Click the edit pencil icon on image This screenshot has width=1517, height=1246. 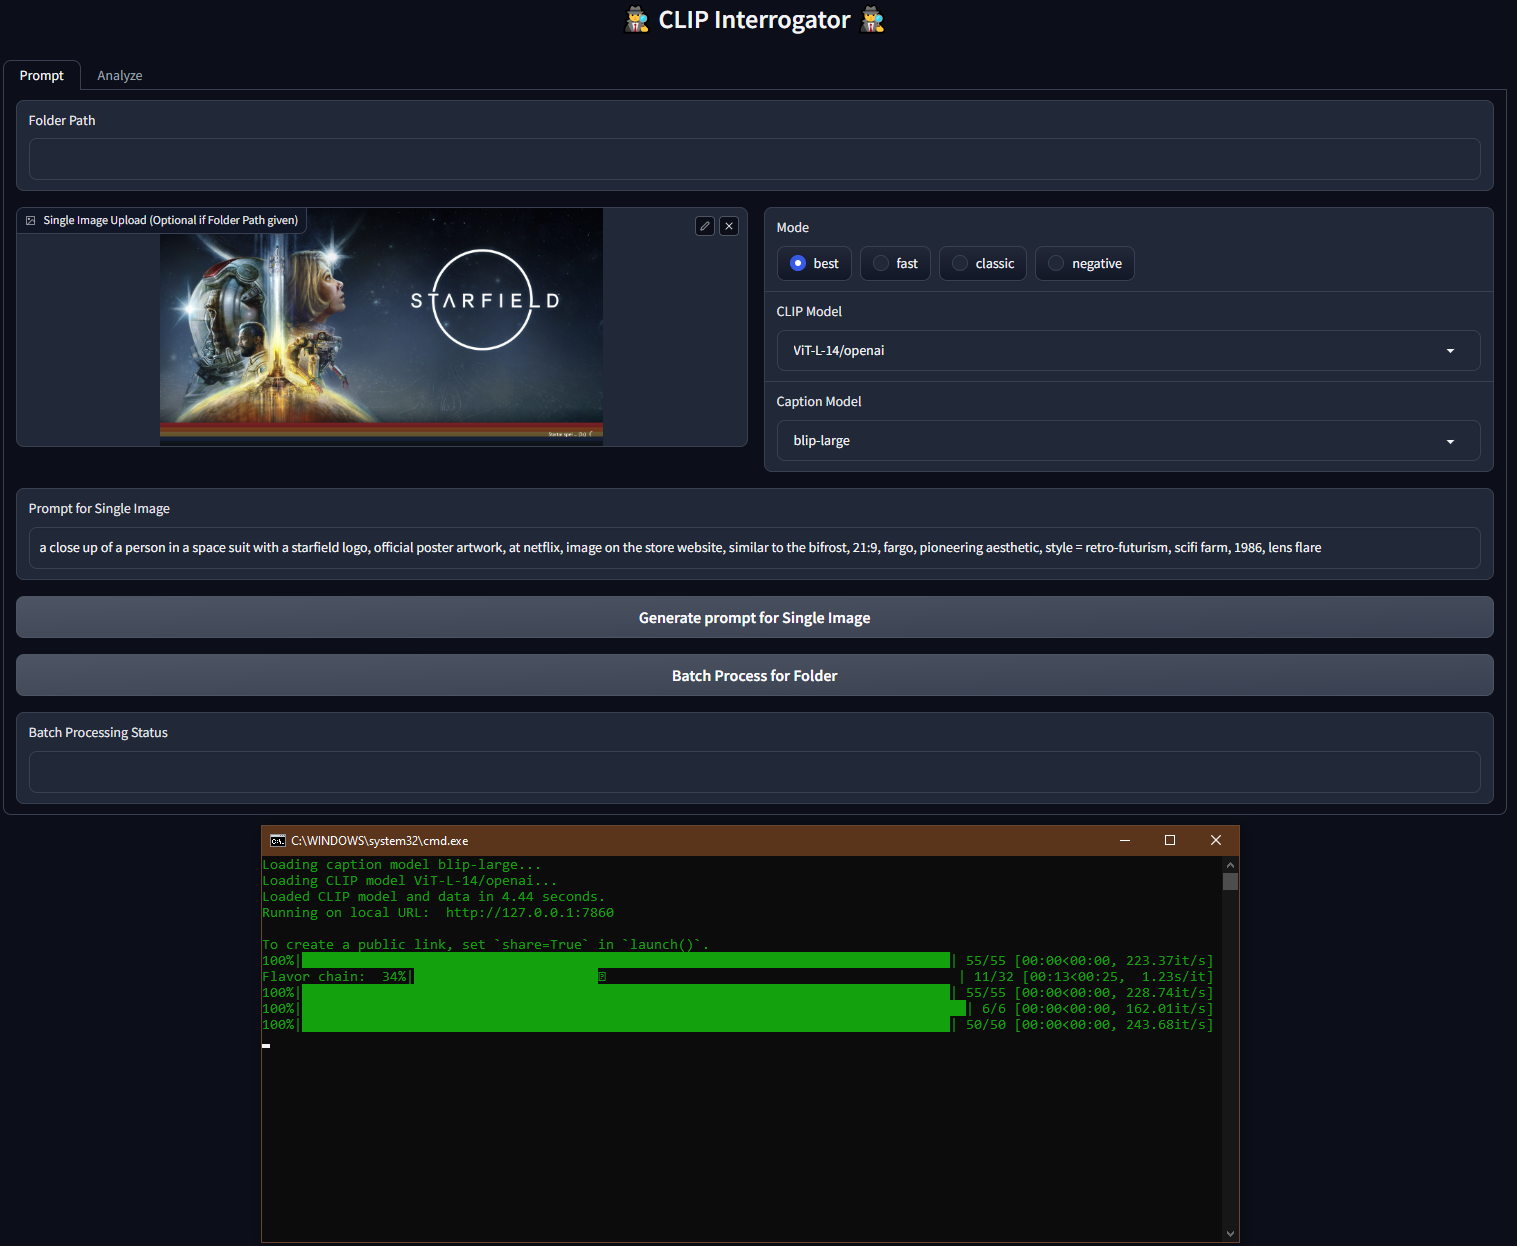(x=705, y=226)
